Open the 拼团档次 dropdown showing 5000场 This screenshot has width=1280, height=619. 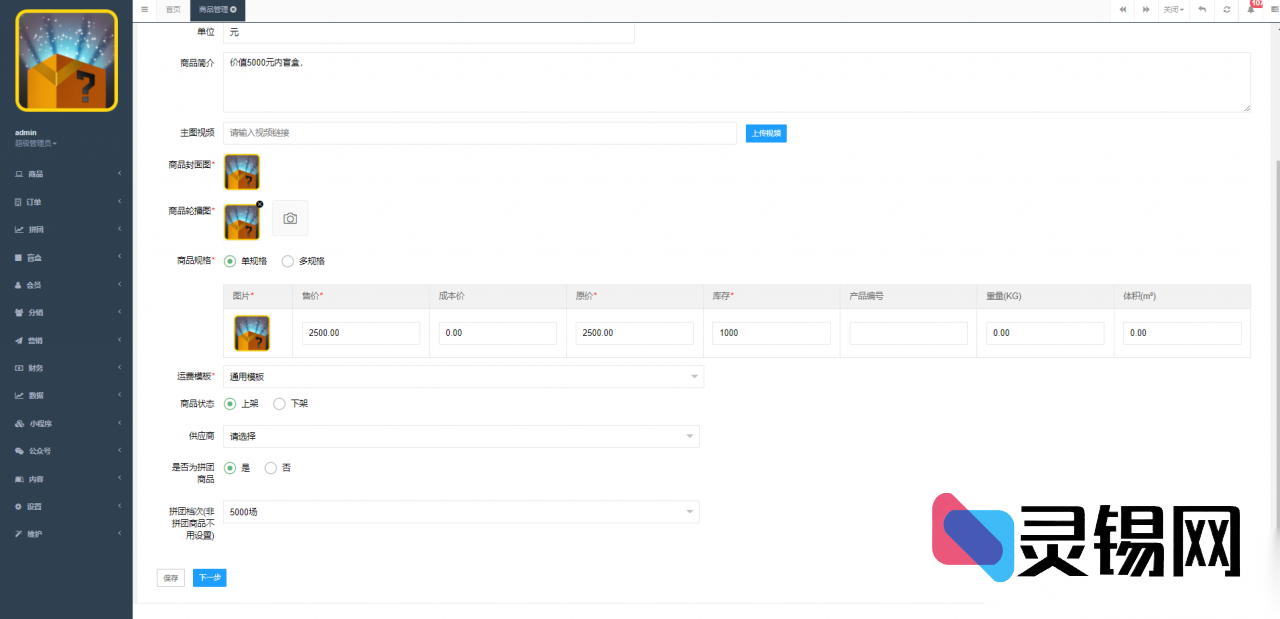(461, 512)
